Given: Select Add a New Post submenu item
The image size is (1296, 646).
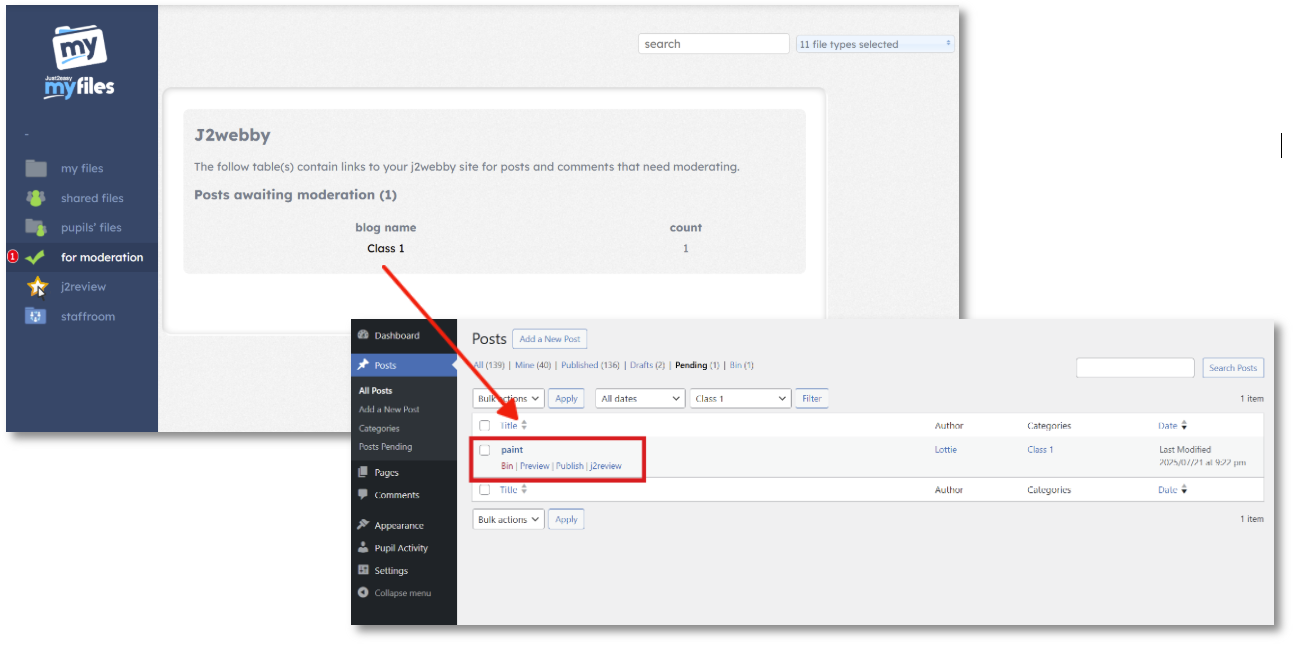Looking at the screenshot, I should (389, 409).
